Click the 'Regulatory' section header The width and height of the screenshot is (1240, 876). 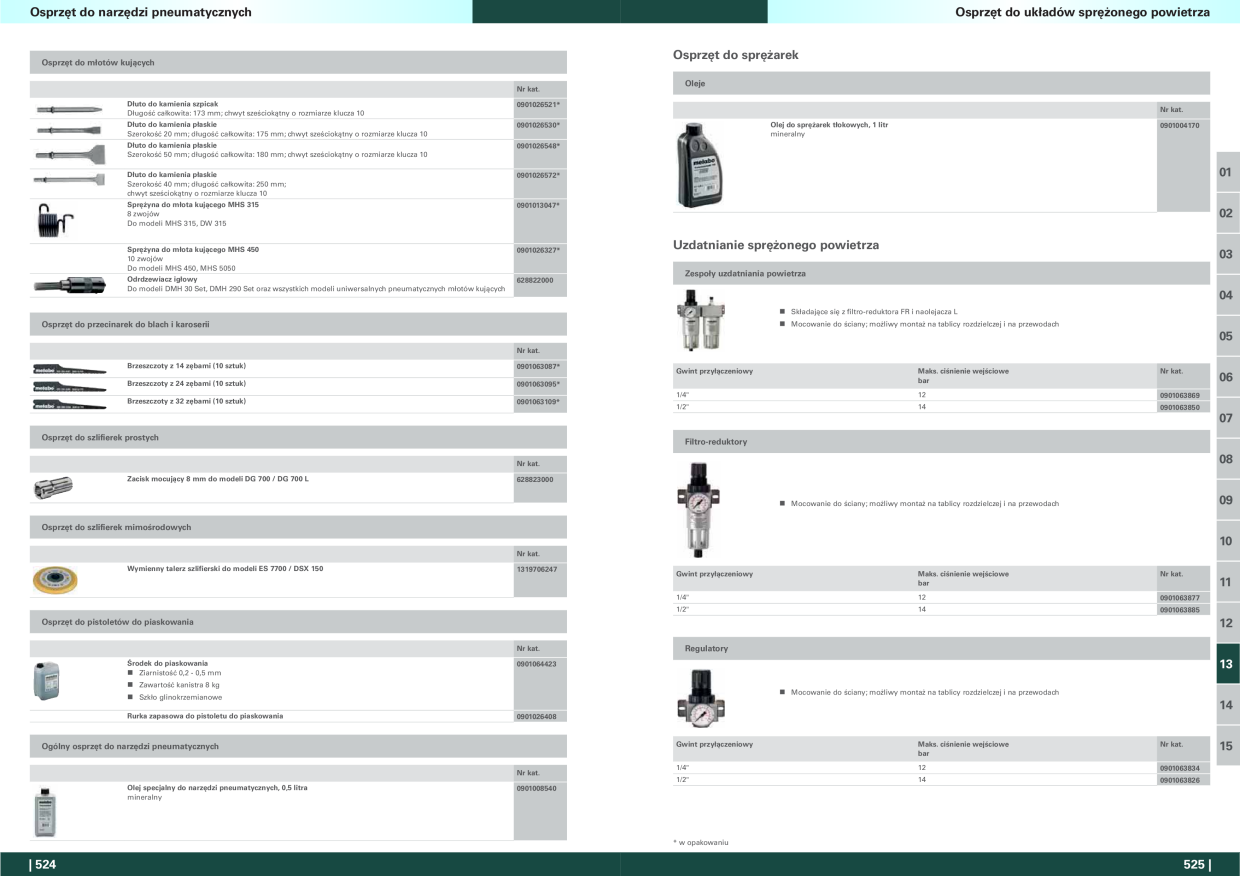tap(941, 648)
